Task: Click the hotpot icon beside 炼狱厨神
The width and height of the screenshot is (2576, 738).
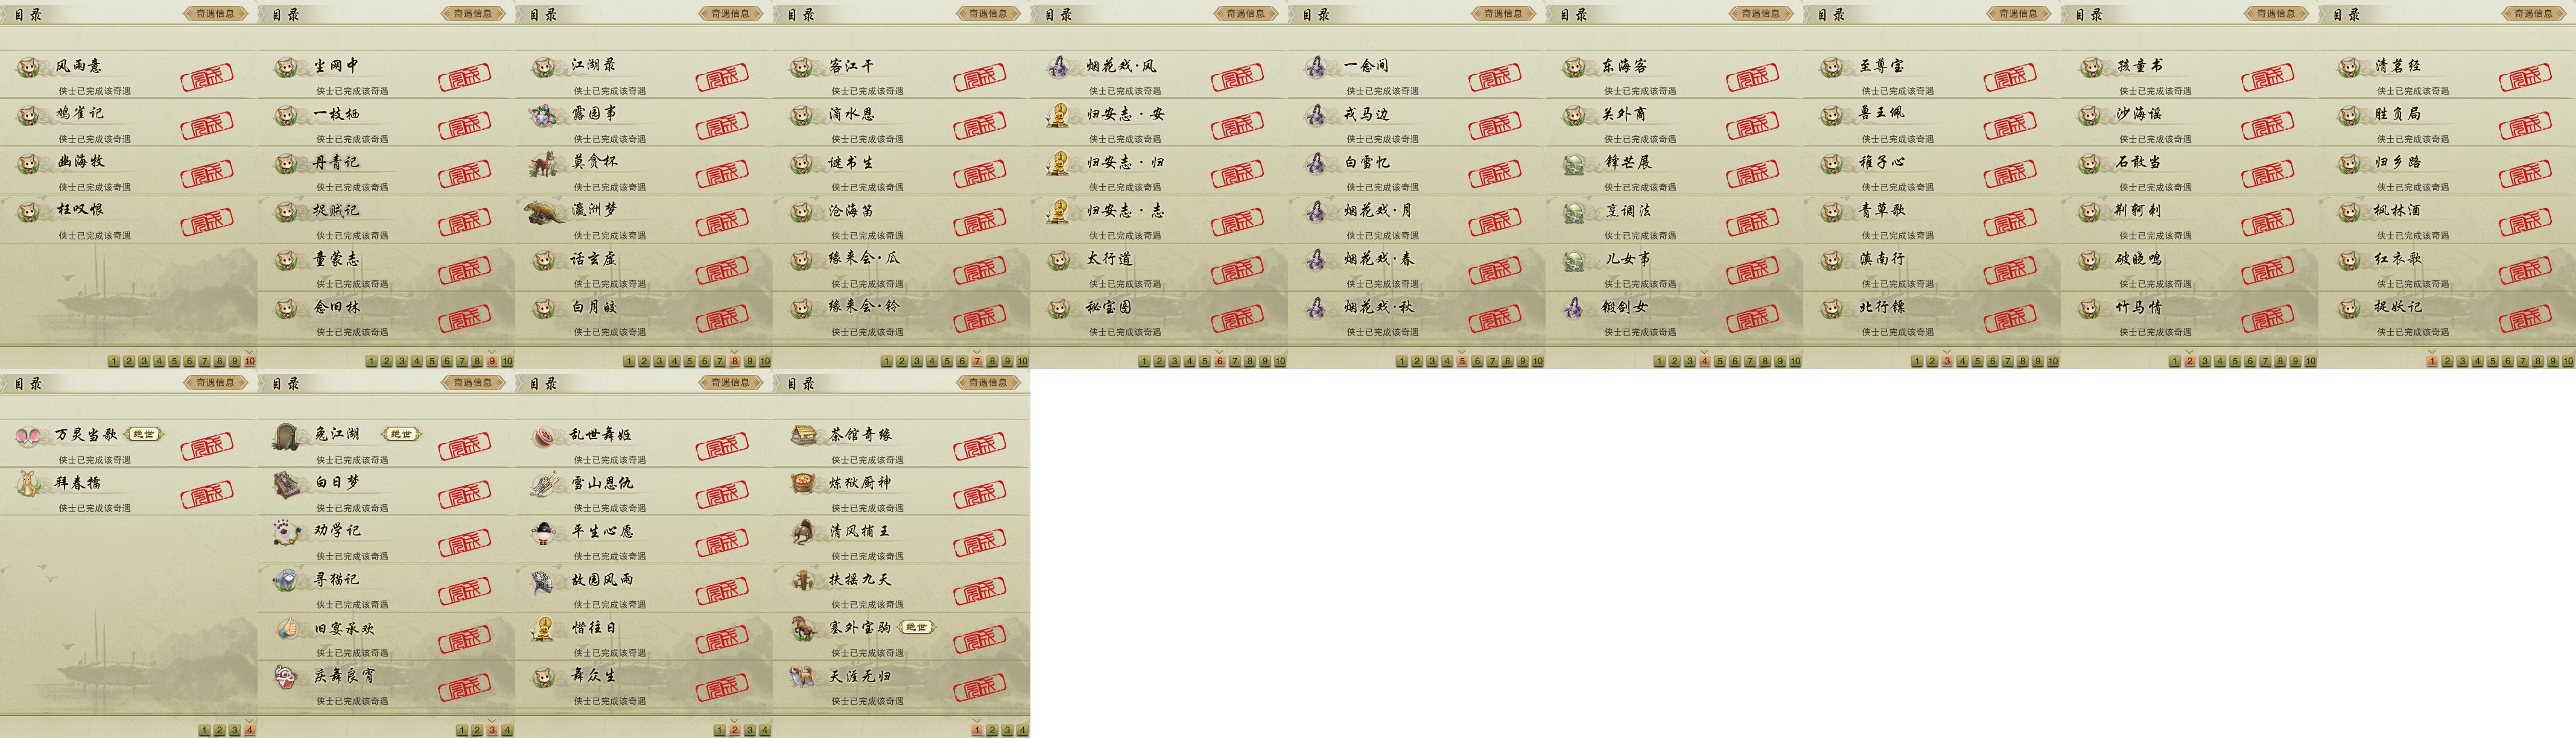Action: [803, 484]
